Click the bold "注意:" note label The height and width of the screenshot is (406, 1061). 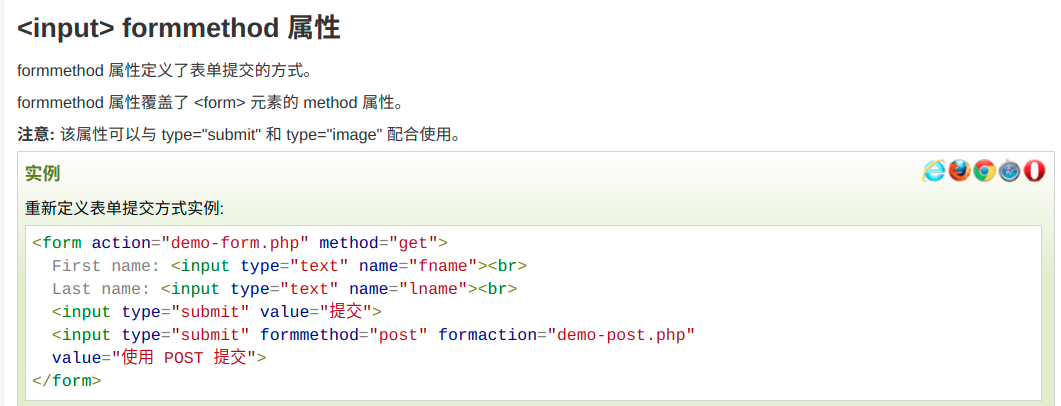pyautogui.click(x=36, y=135)
